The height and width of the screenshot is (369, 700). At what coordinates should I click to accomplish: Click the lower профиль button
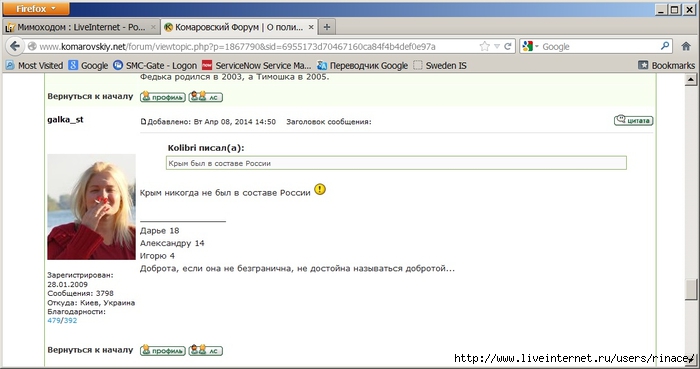162,351
